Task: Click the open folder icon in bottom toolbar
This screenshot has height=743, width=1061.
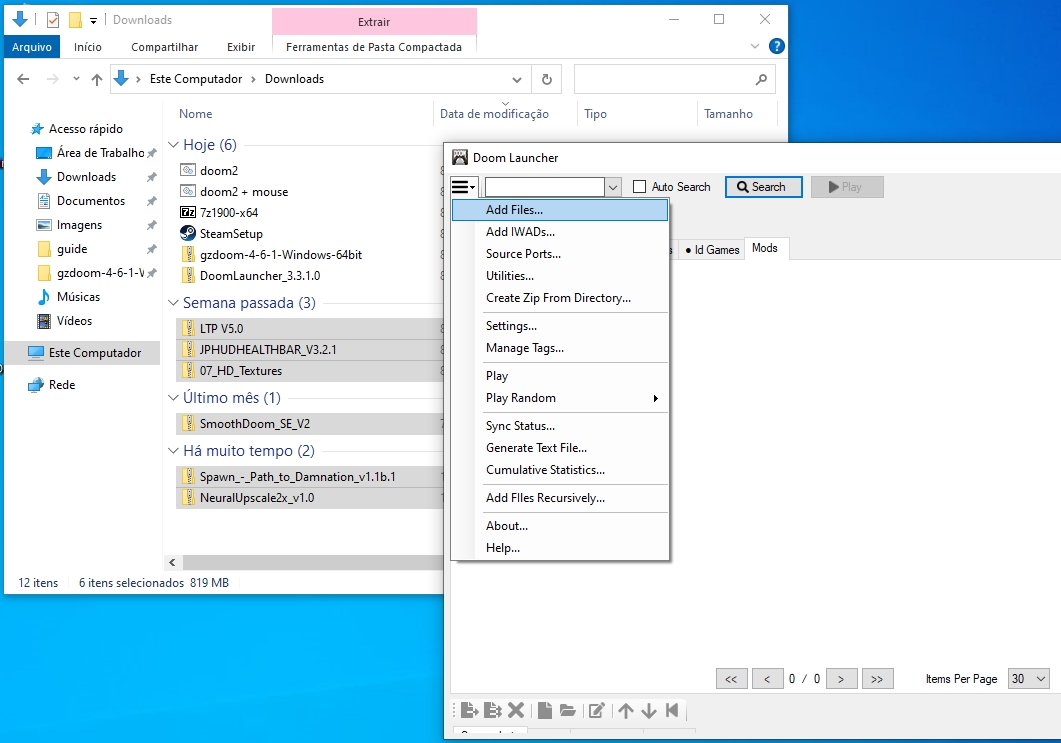Action: point(568,711)
